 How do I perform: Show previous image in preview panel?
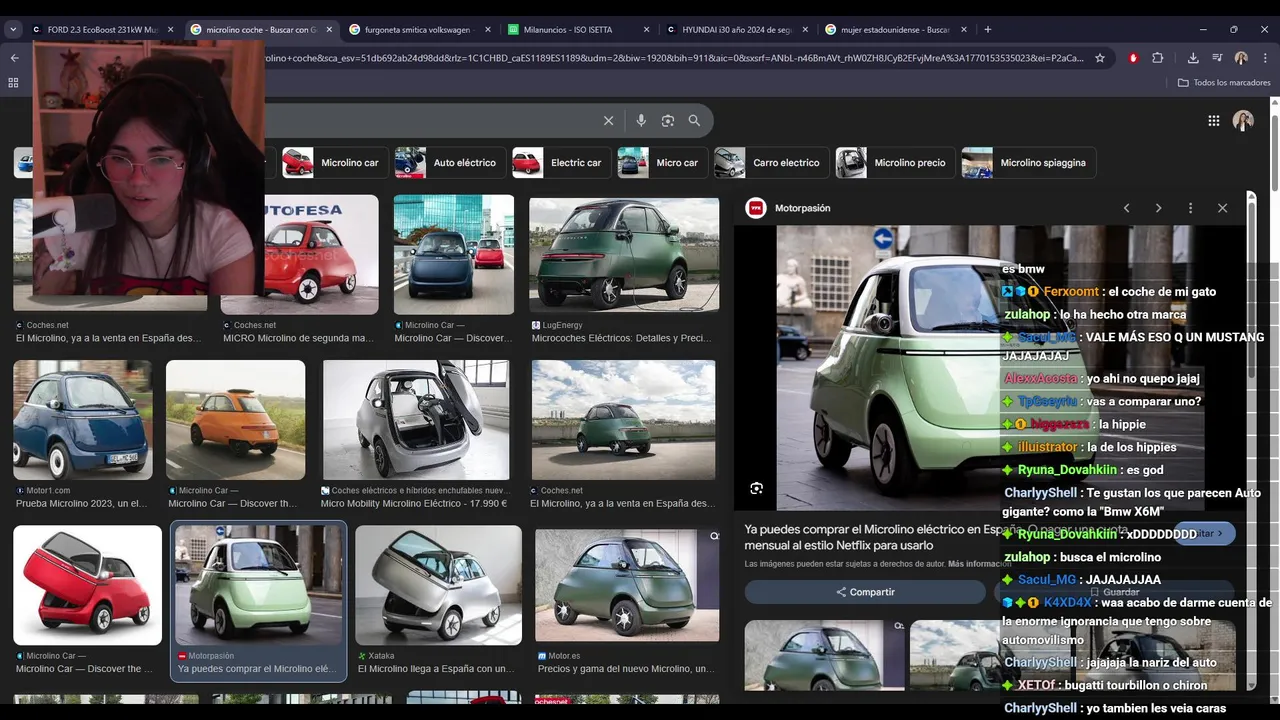coord(1126,208)
